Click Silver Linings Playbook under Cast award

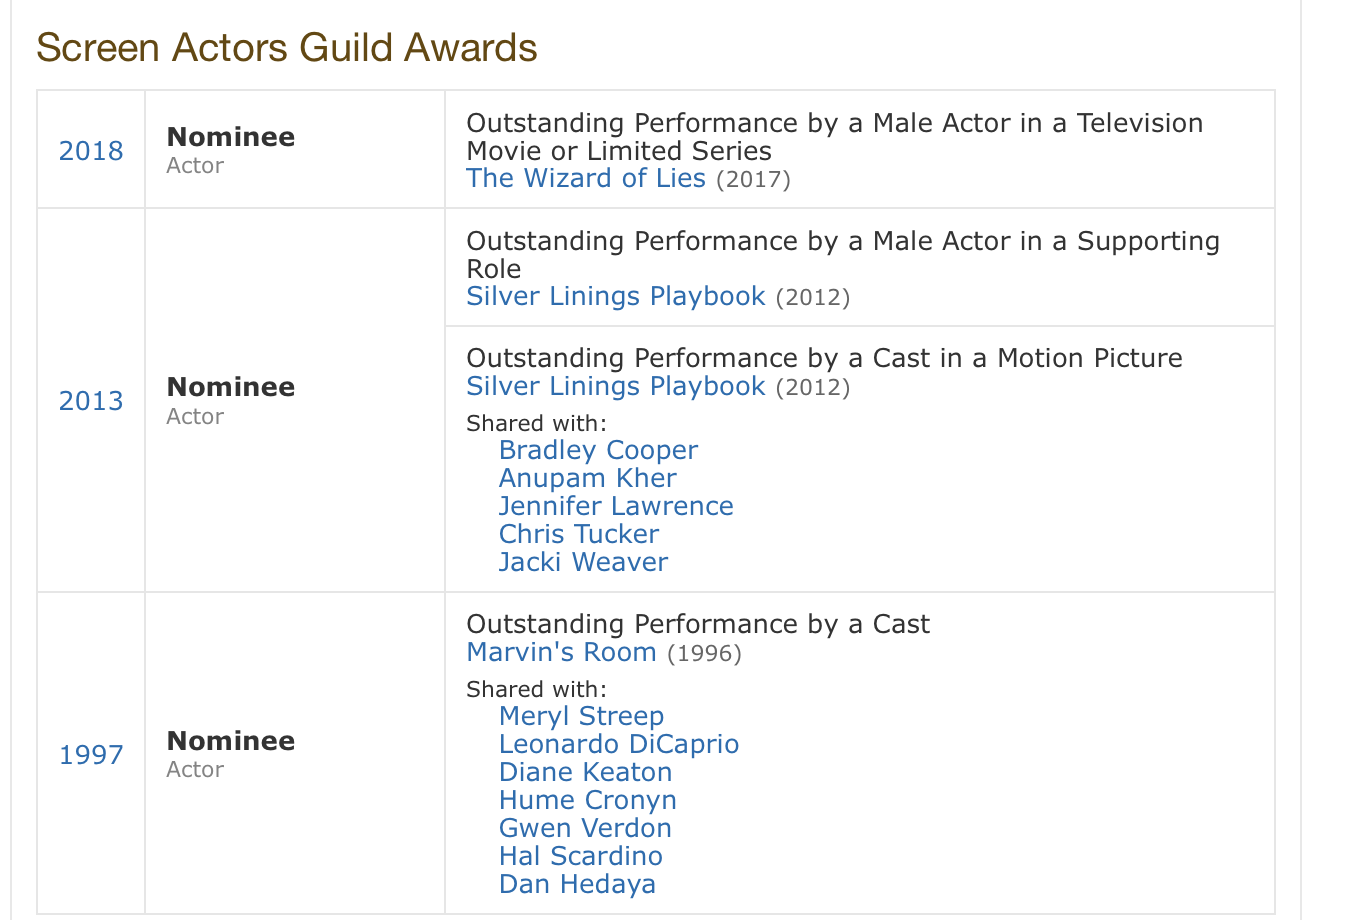tap(616, 387)
